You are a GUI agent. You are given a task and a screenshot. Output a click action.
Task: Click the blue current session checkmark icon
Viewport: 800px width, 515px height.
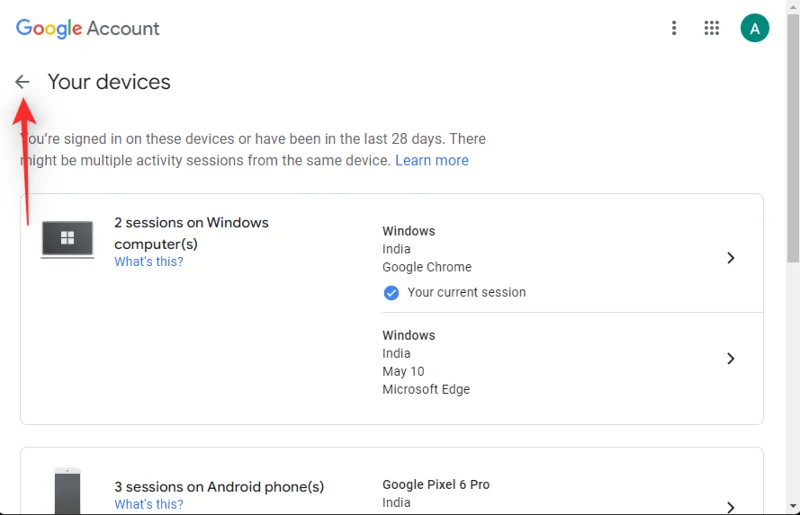[x=391, y=293]
